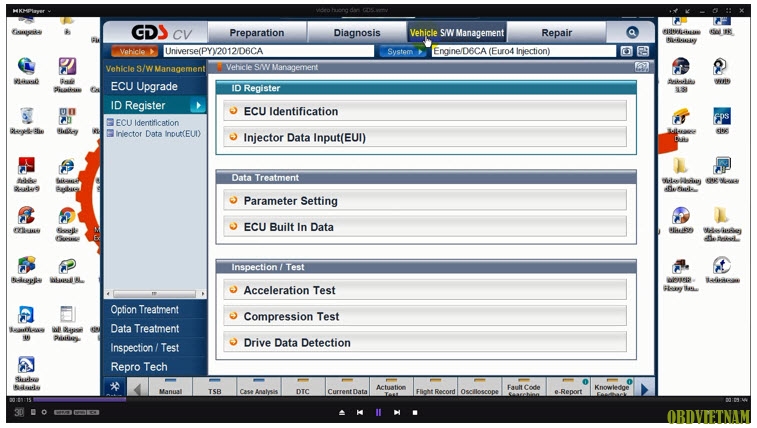Click the orange Vehicle selection button
Screen dimensions: 757x428
click(x=134, y=51)
